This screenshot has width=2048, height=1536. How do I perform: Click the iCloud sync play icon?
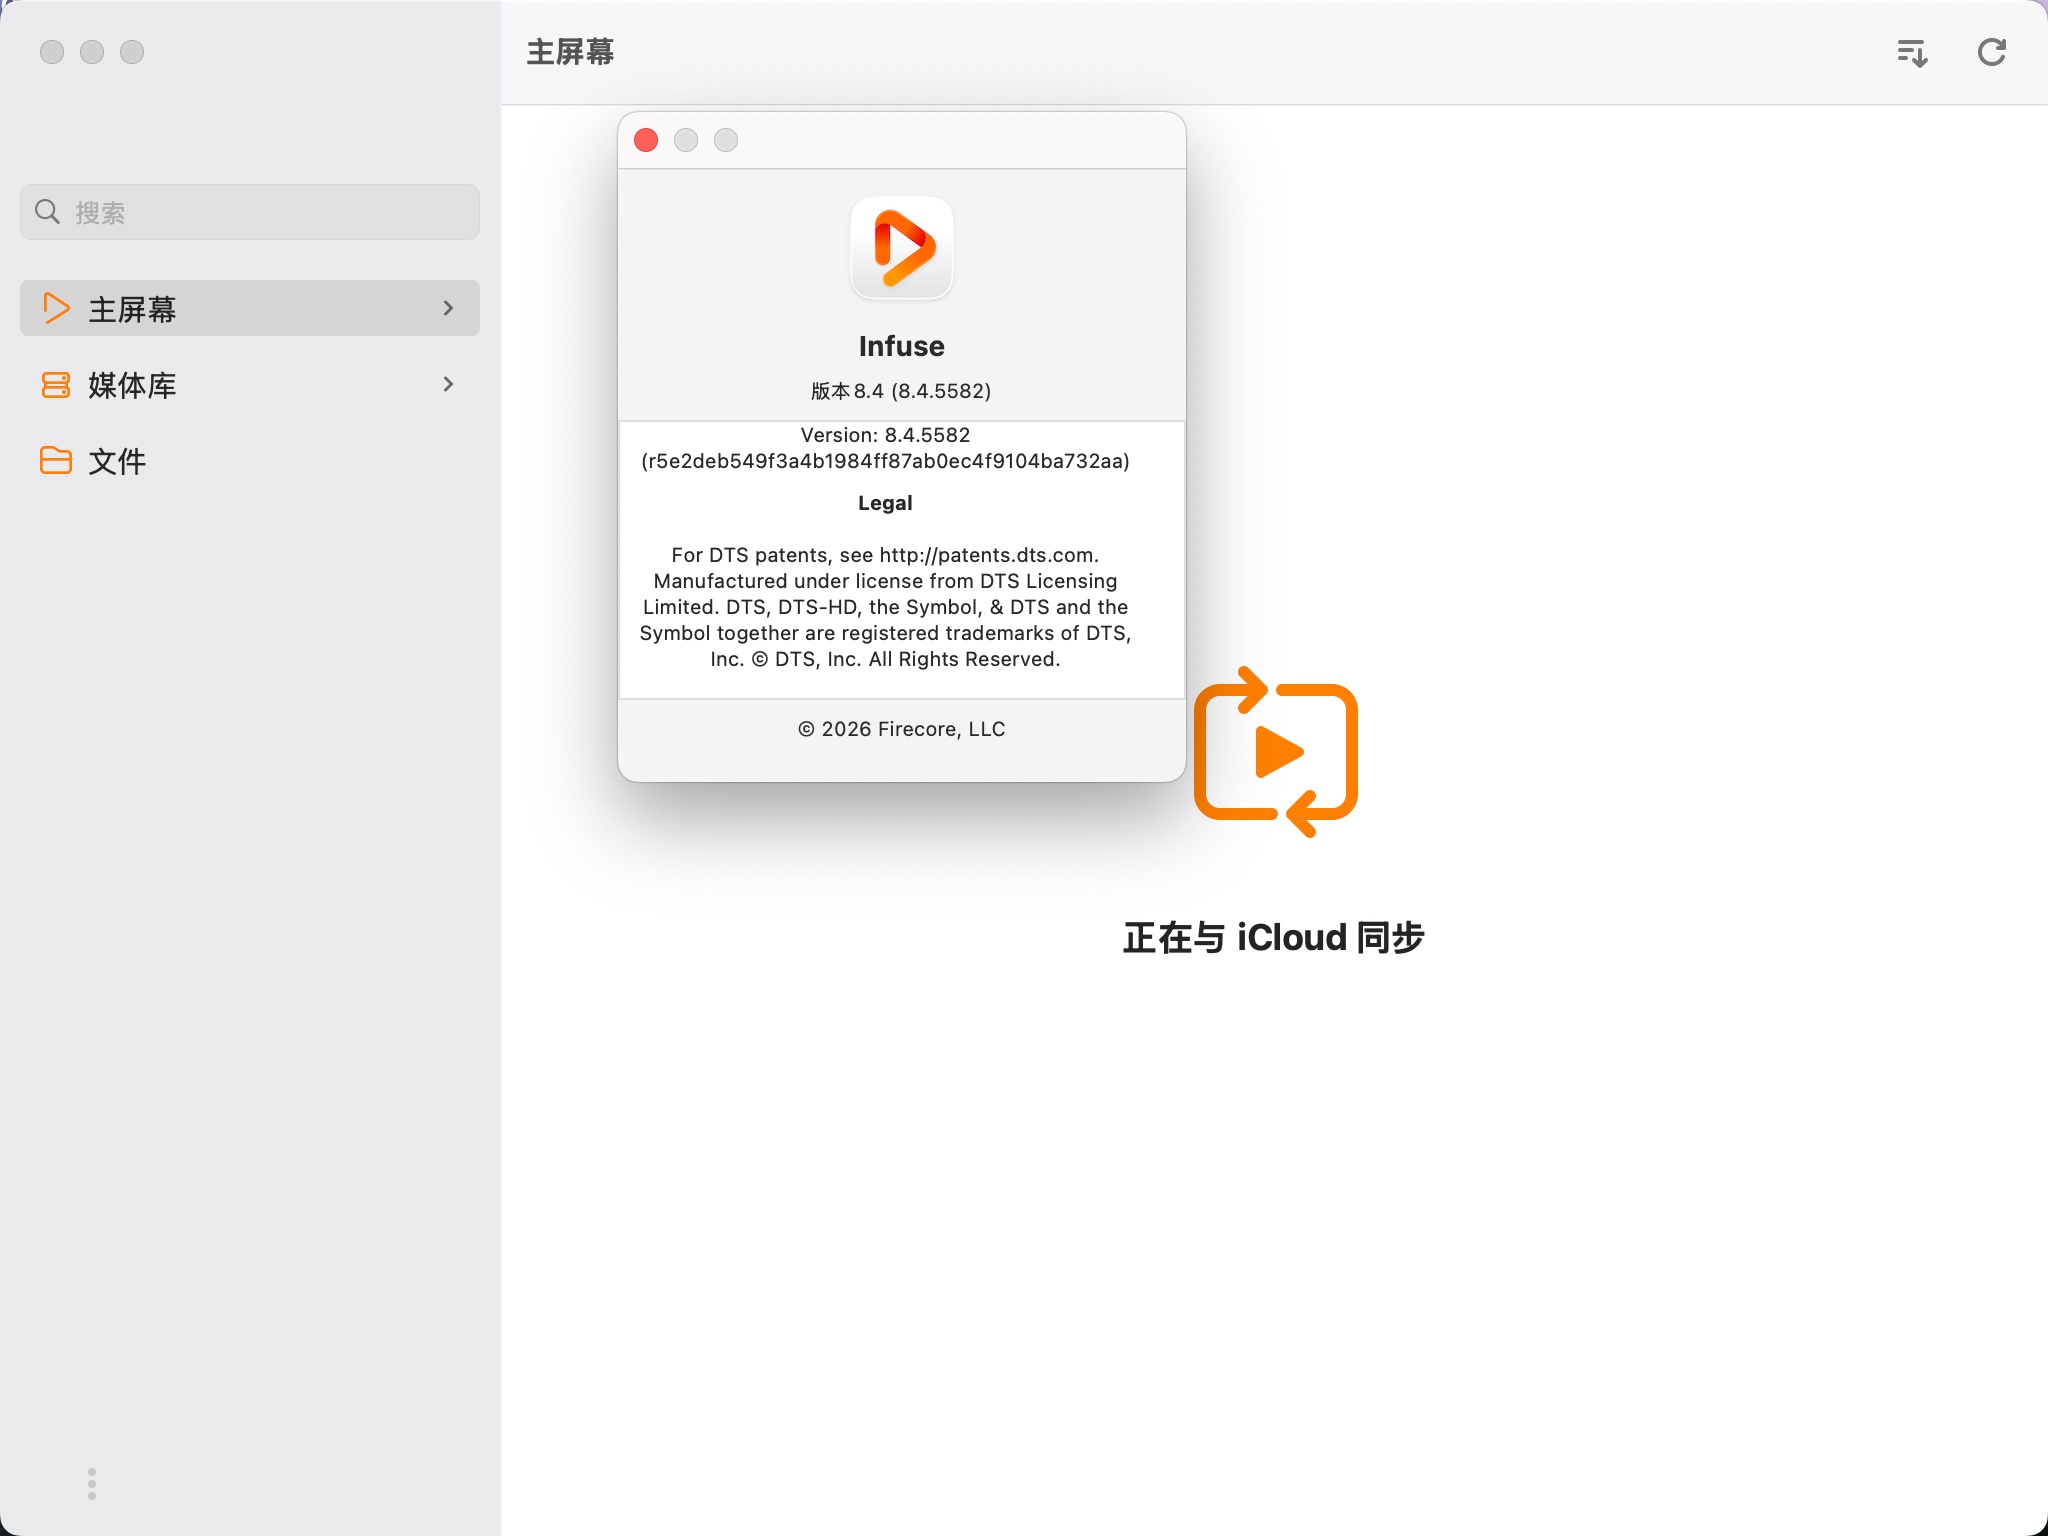tap(1276, 752)
